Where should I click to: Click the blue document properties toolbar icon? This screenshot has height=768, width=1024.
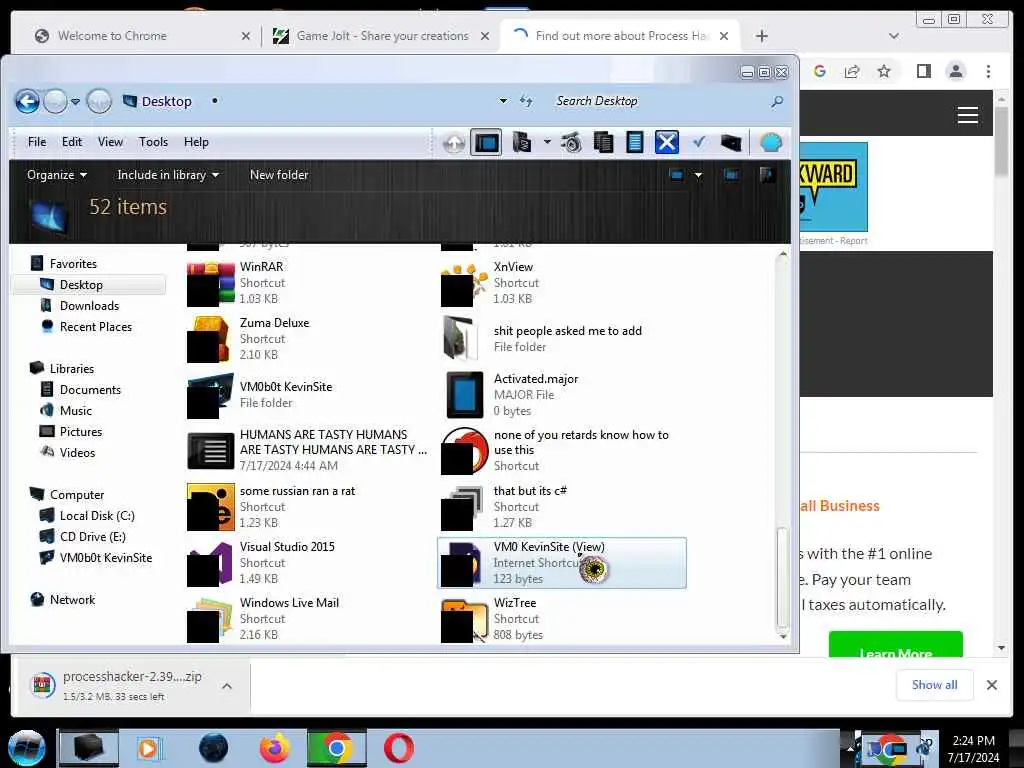(635, 142)
